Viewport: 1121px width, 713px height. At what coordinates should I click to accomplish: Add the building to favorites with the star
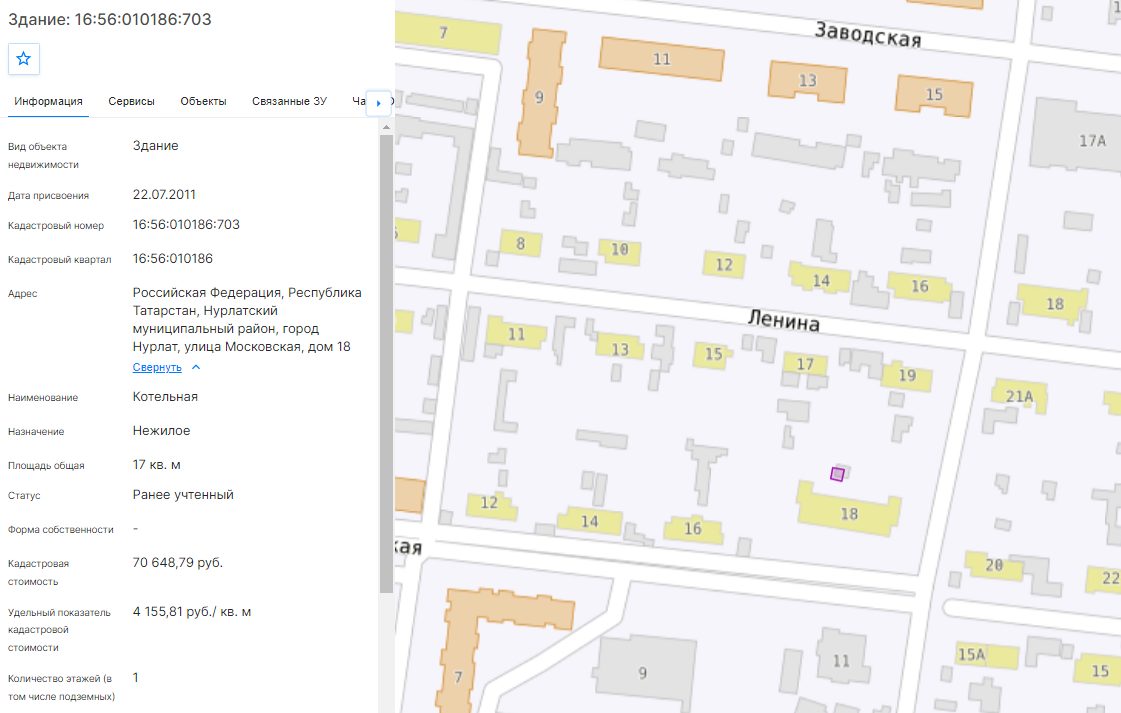(24, 59)
